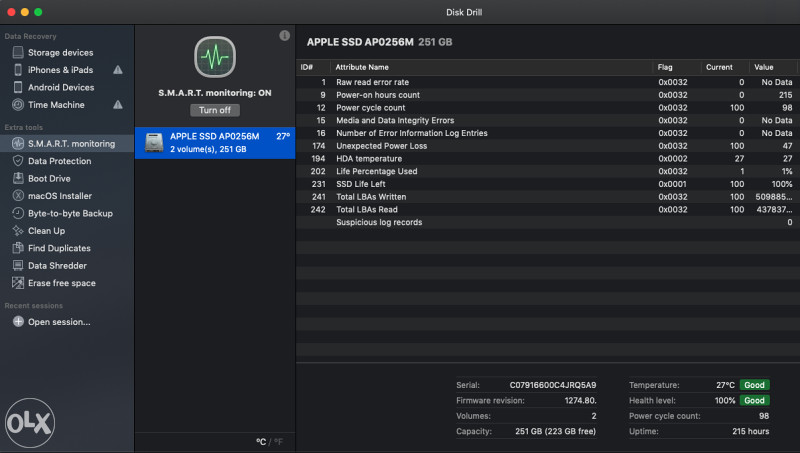800x453 pixels.
Task: Open the Clean Up sparkle icon
Action: pos(18,231)
